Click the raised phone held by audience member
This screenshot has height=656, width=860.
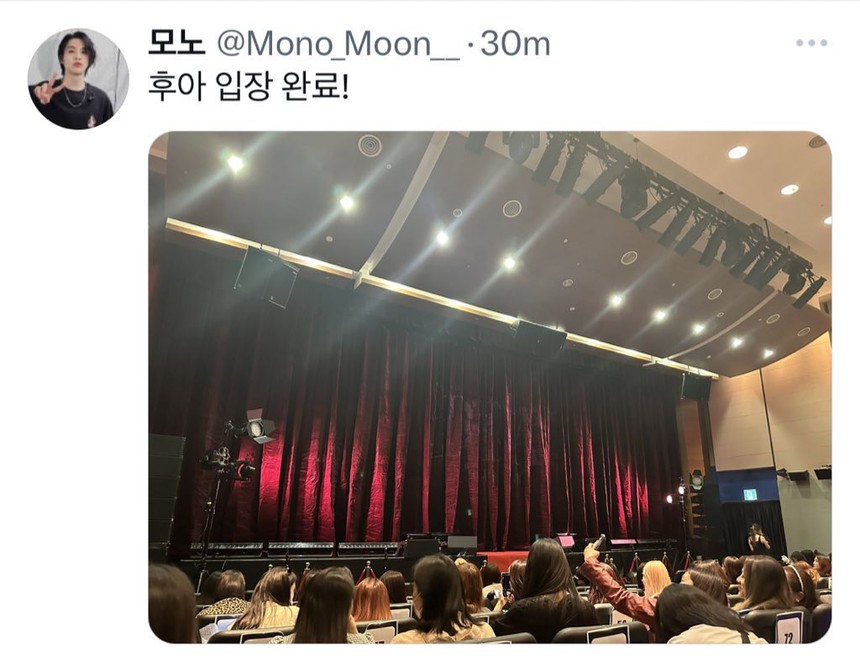(x=599, y=541)
